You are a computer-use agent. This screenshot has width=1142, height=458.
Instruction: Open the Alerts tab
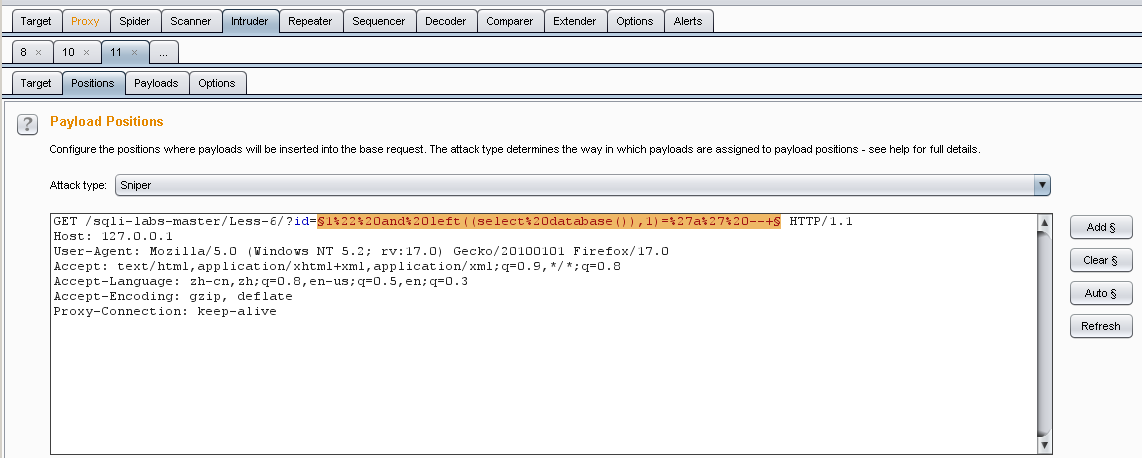pos(689,21)
